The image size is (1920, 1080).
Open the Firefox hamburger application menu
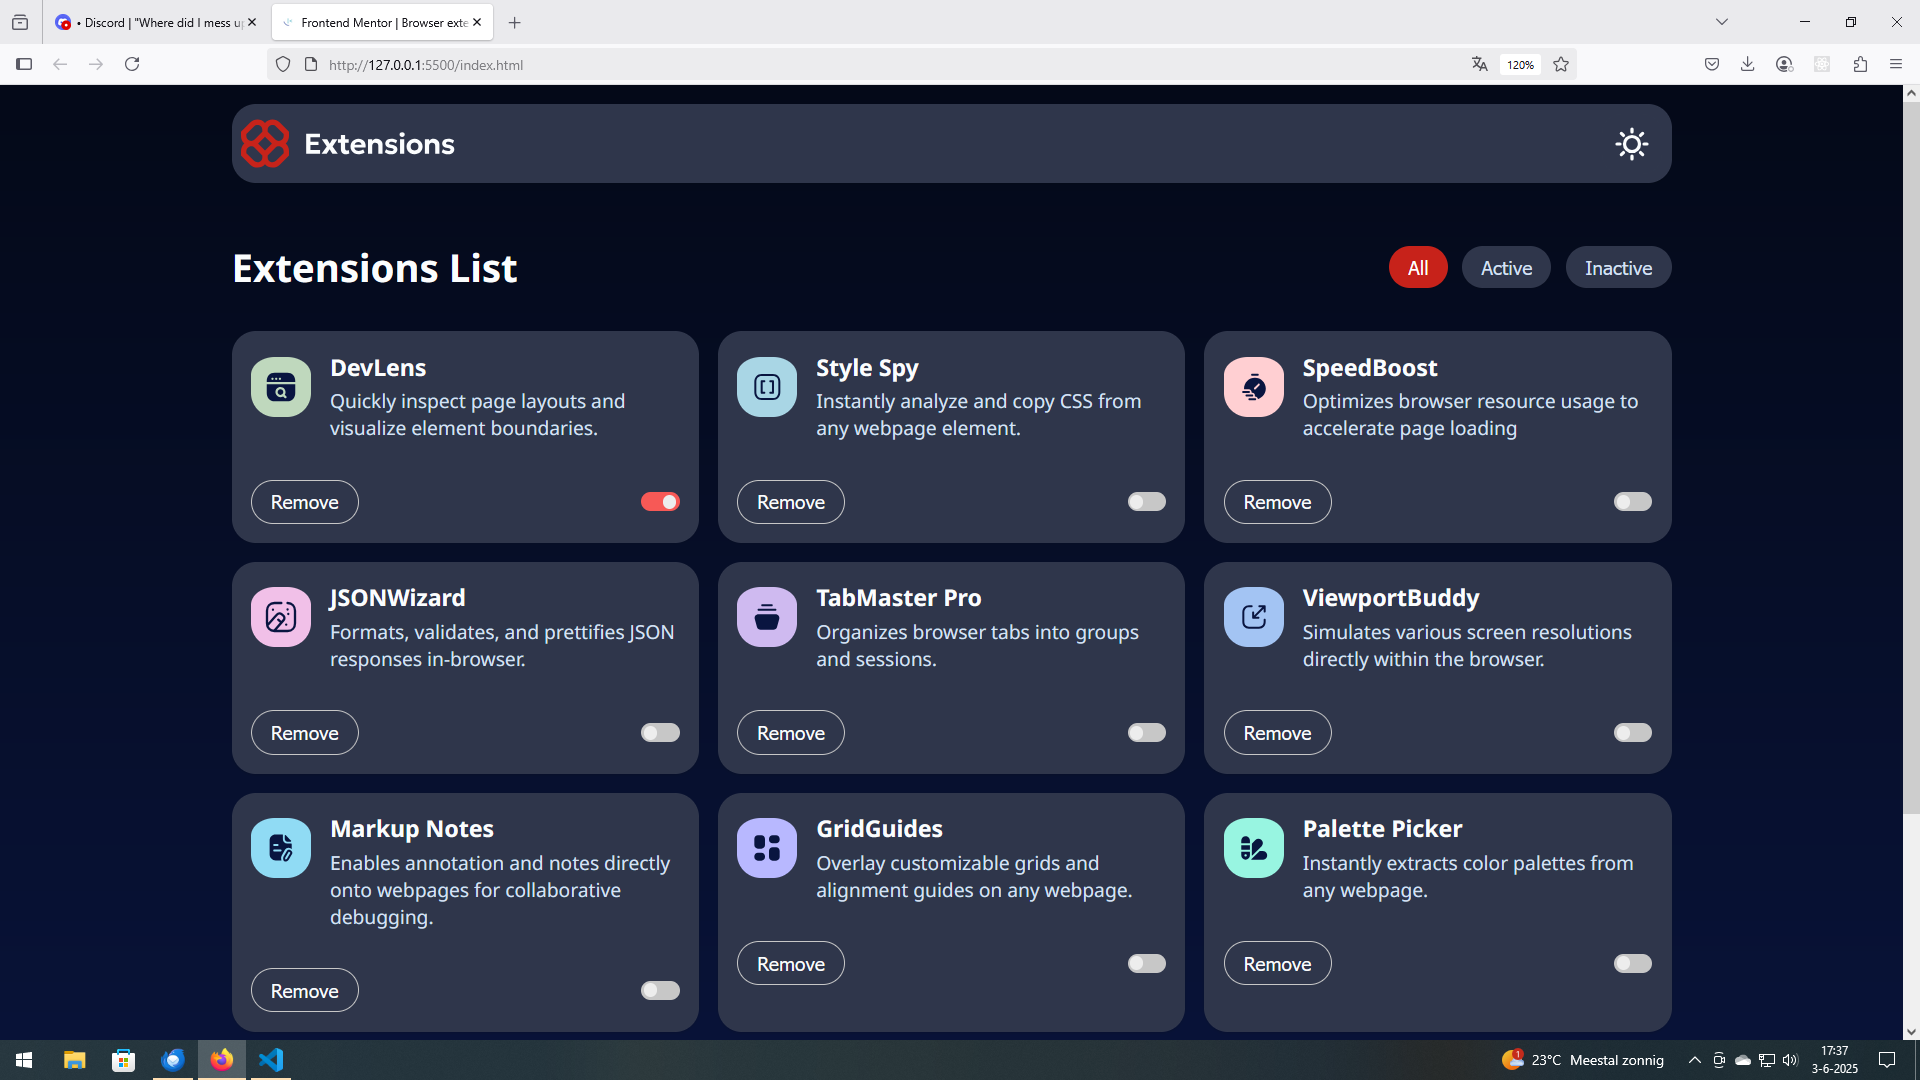pos(1896,65)
